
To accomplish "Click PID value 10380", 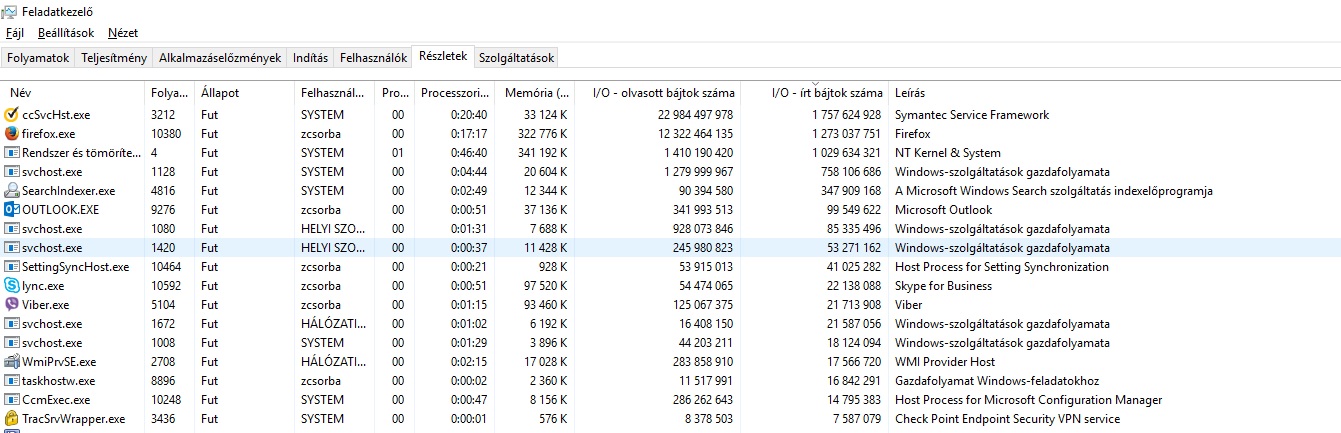I will (166, 134).
